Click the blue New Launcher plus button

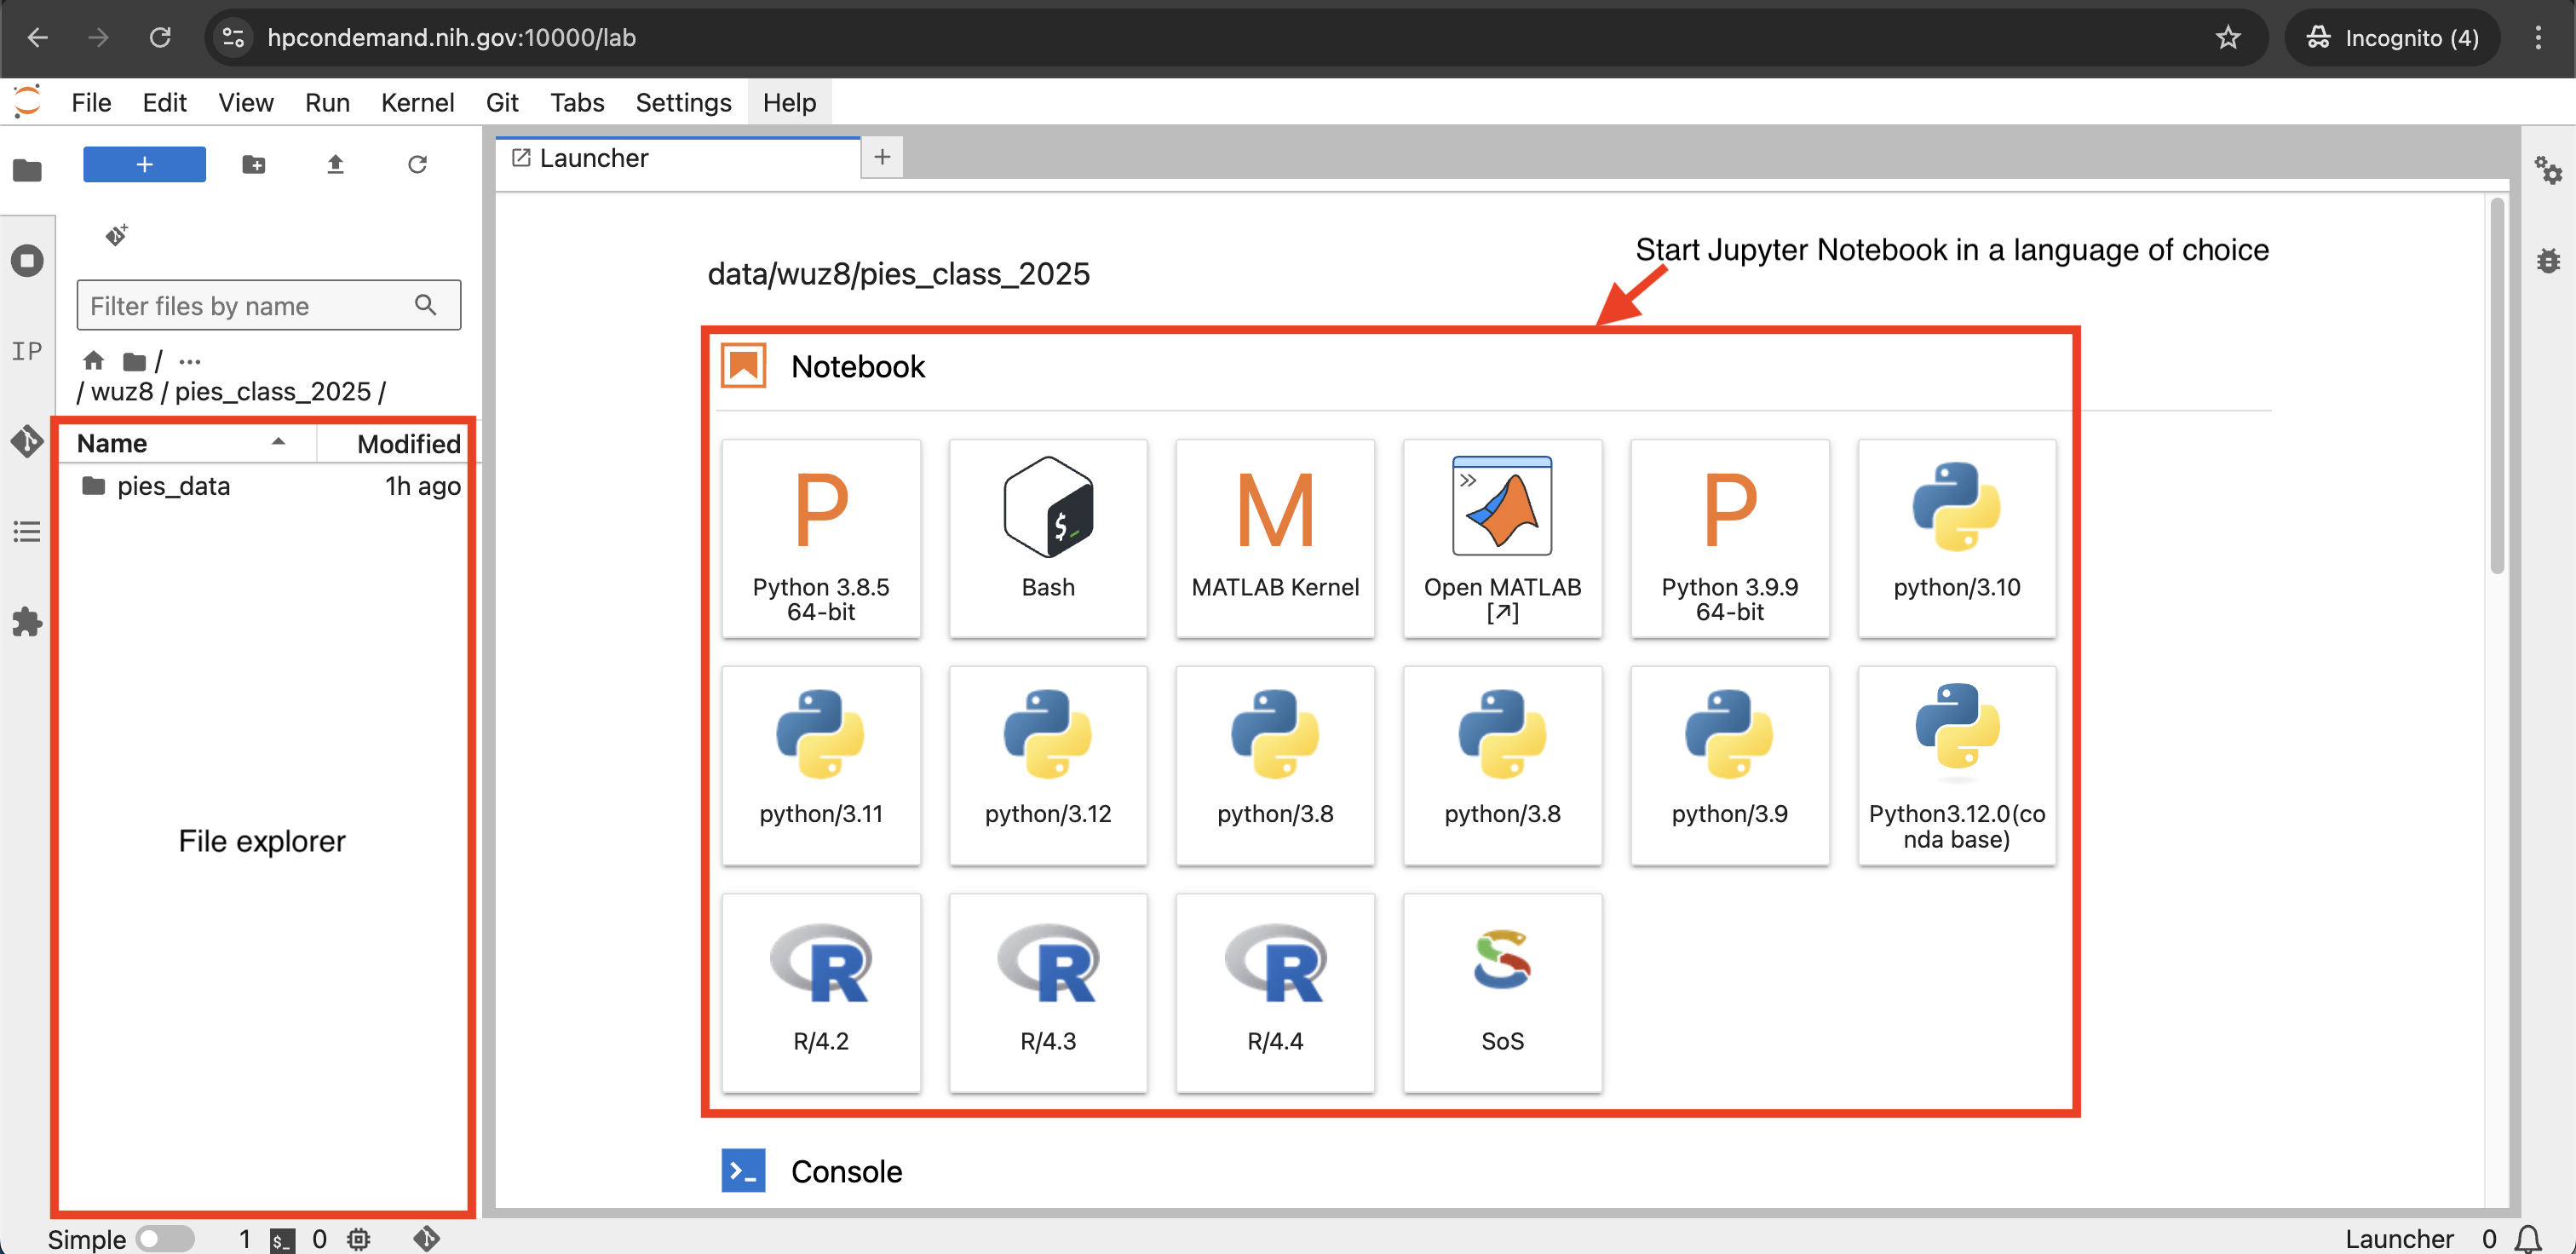[x=144, y=164]
